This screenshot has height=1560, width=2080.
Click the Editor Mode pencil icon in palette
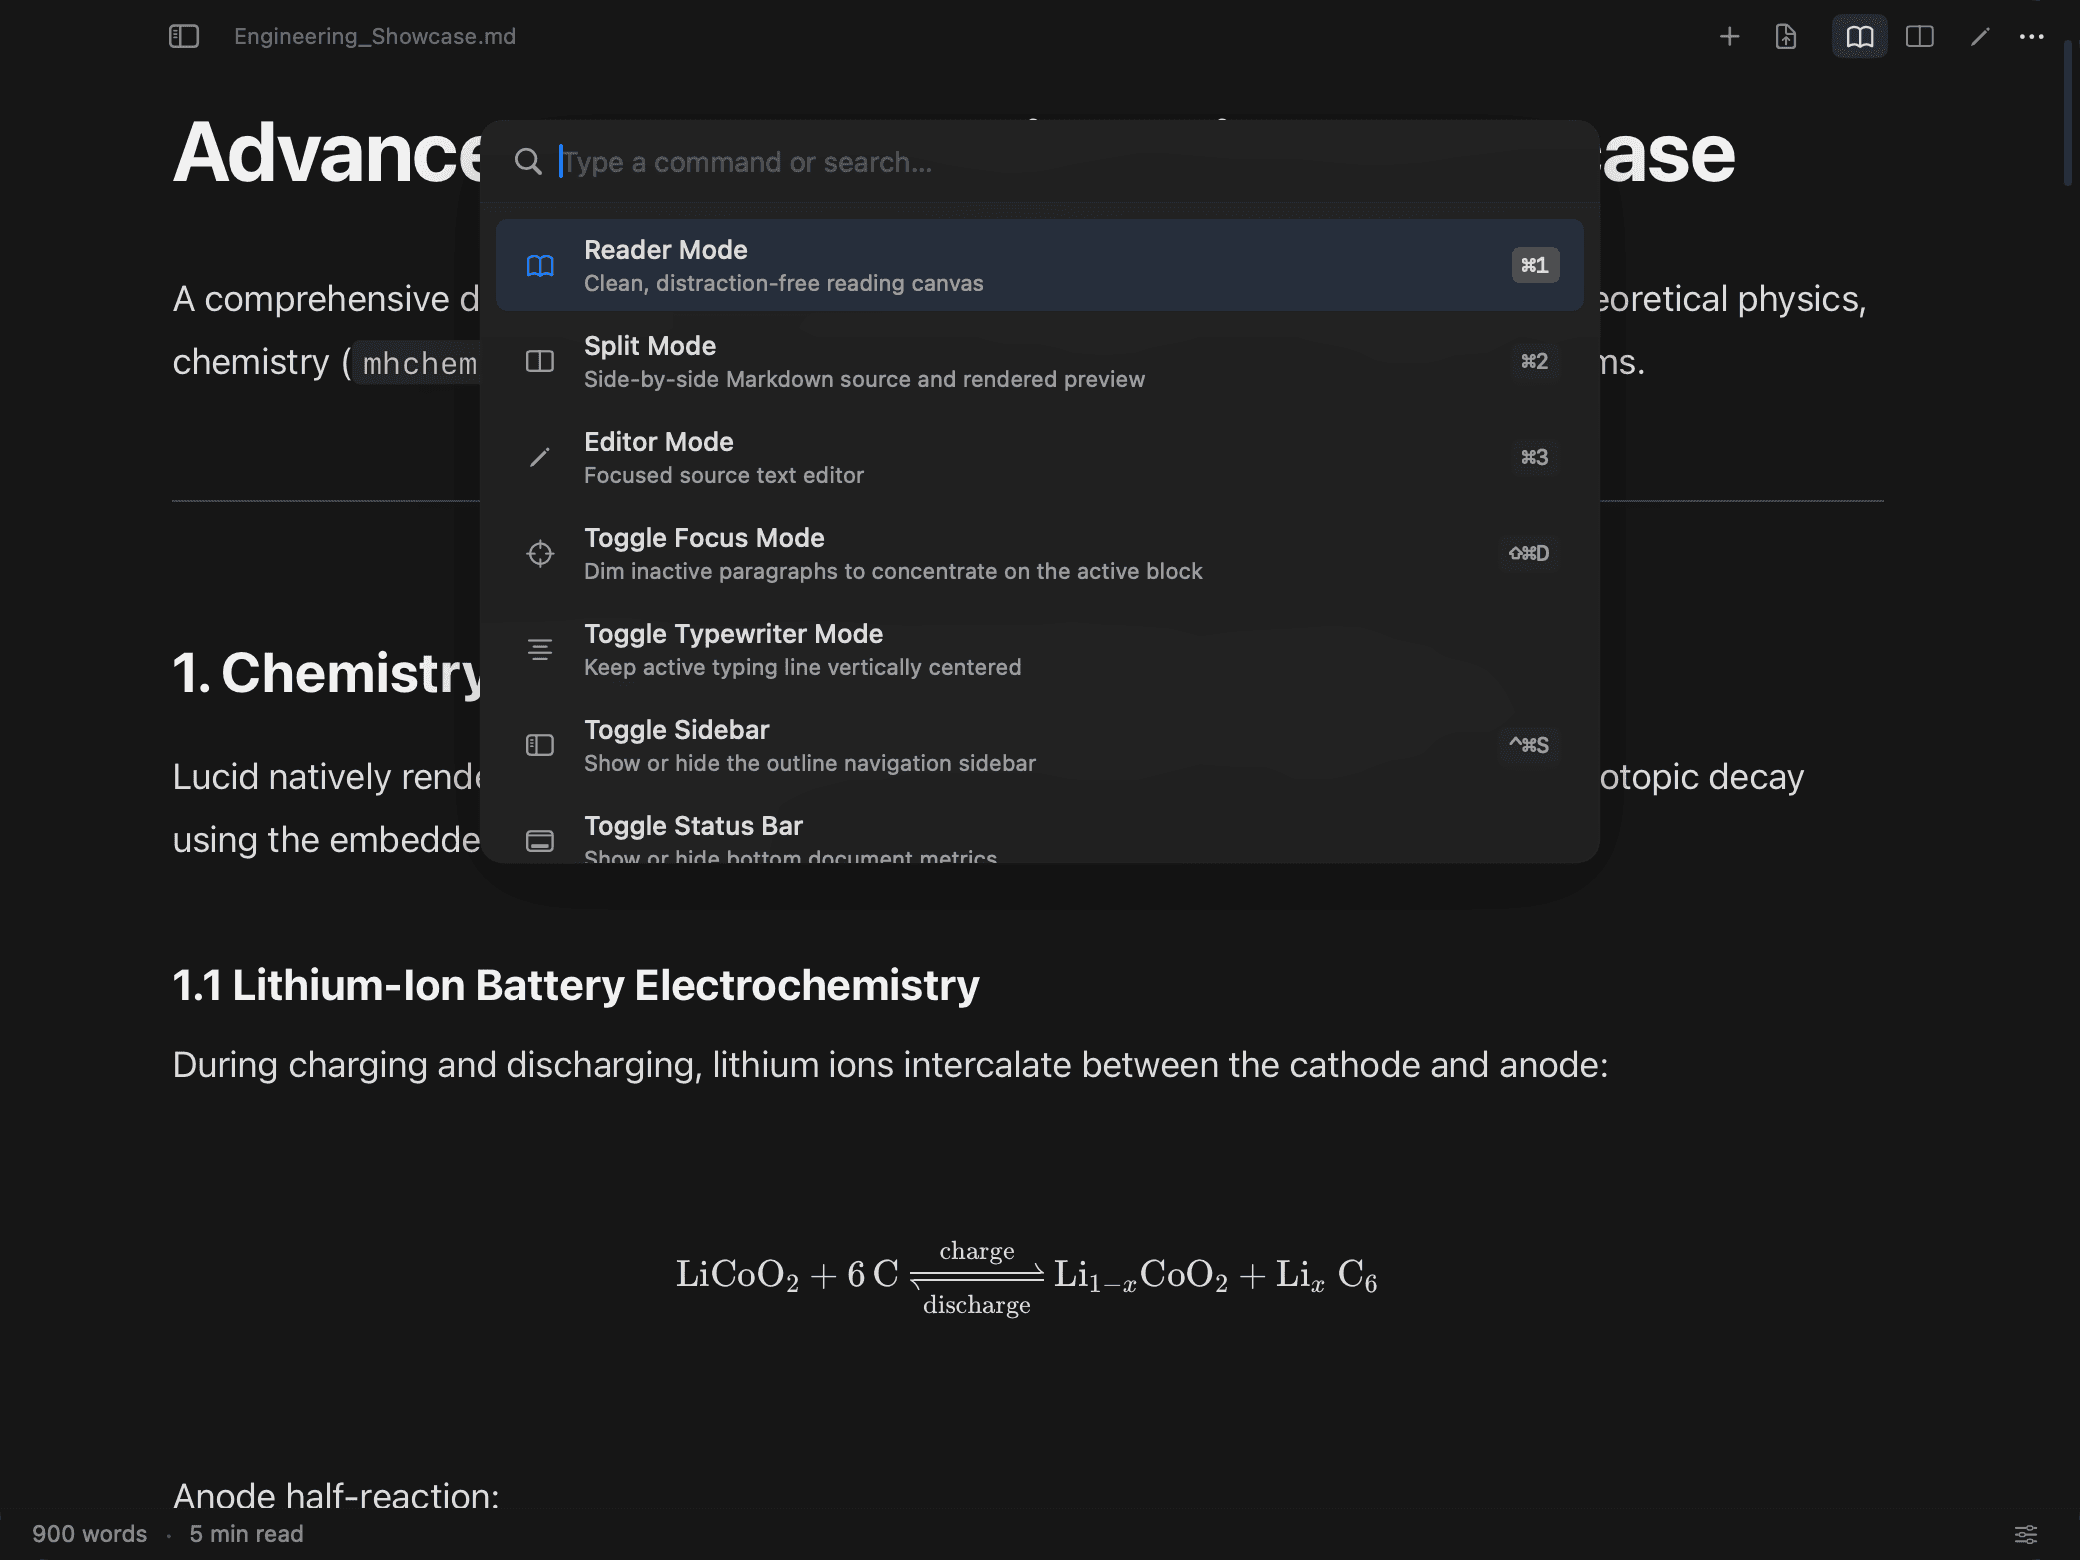pyautogui.click(x=540, y=457)
